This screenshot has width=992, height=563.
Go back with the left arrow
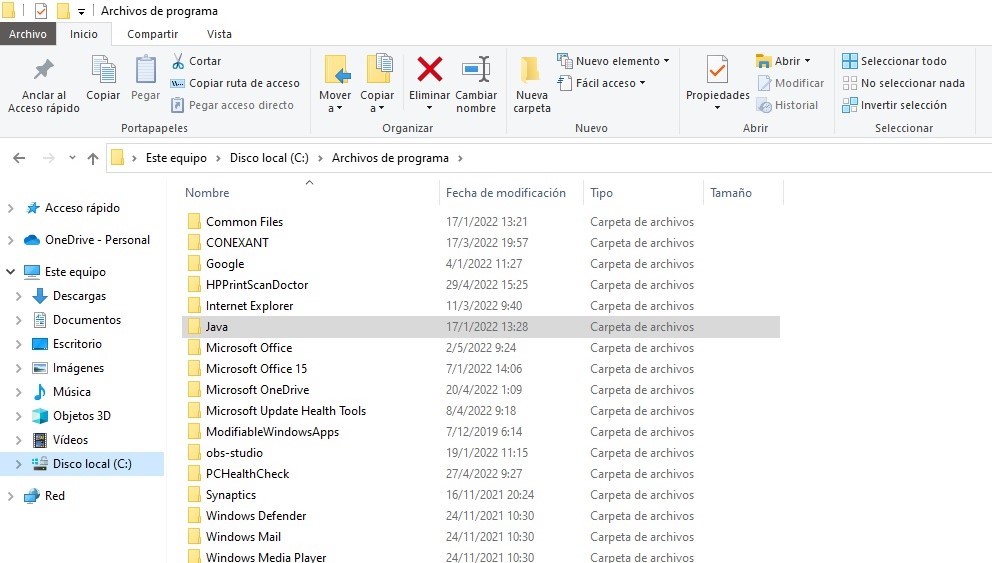coord(19,158)
